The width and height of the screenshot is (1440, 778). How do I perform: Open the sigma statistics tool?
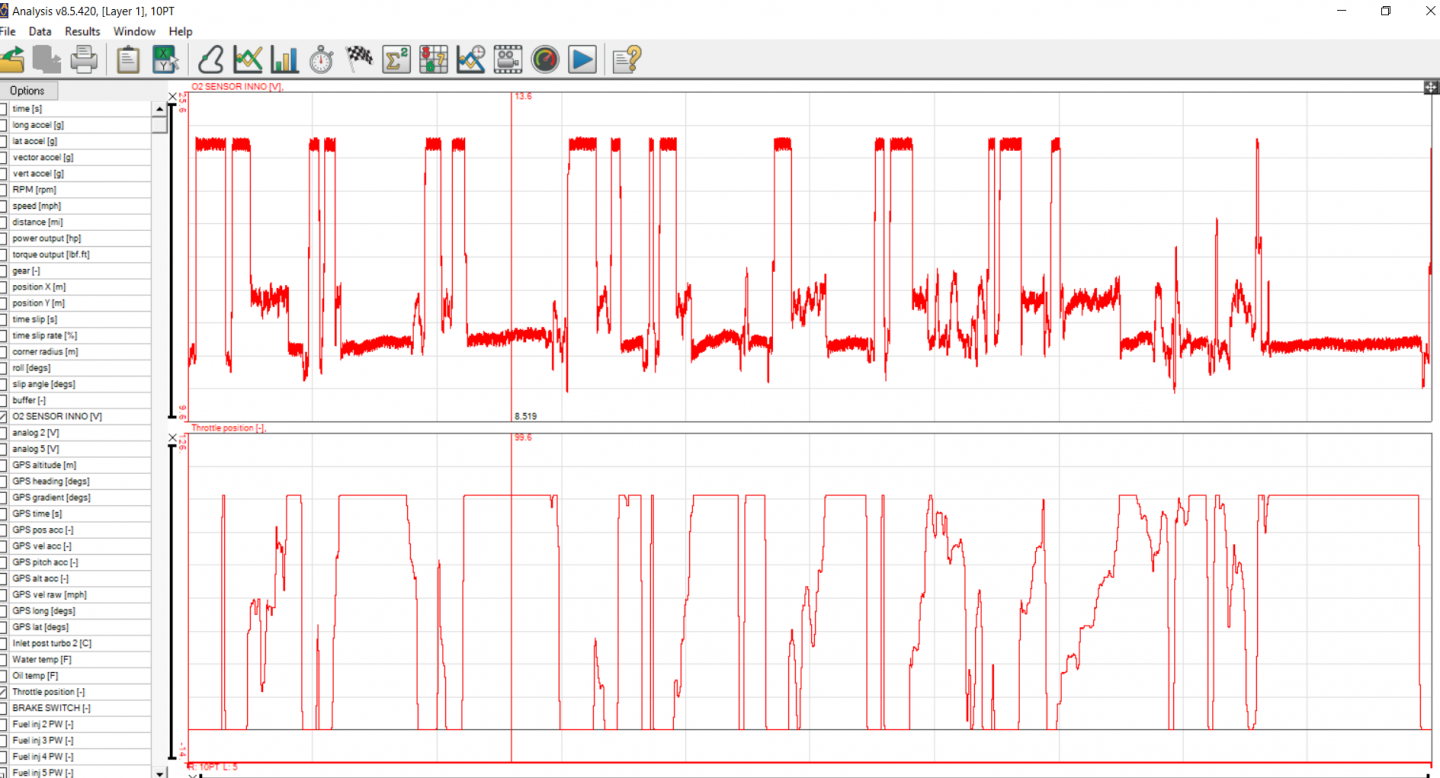pyautogui.click(x=397, y=60)
